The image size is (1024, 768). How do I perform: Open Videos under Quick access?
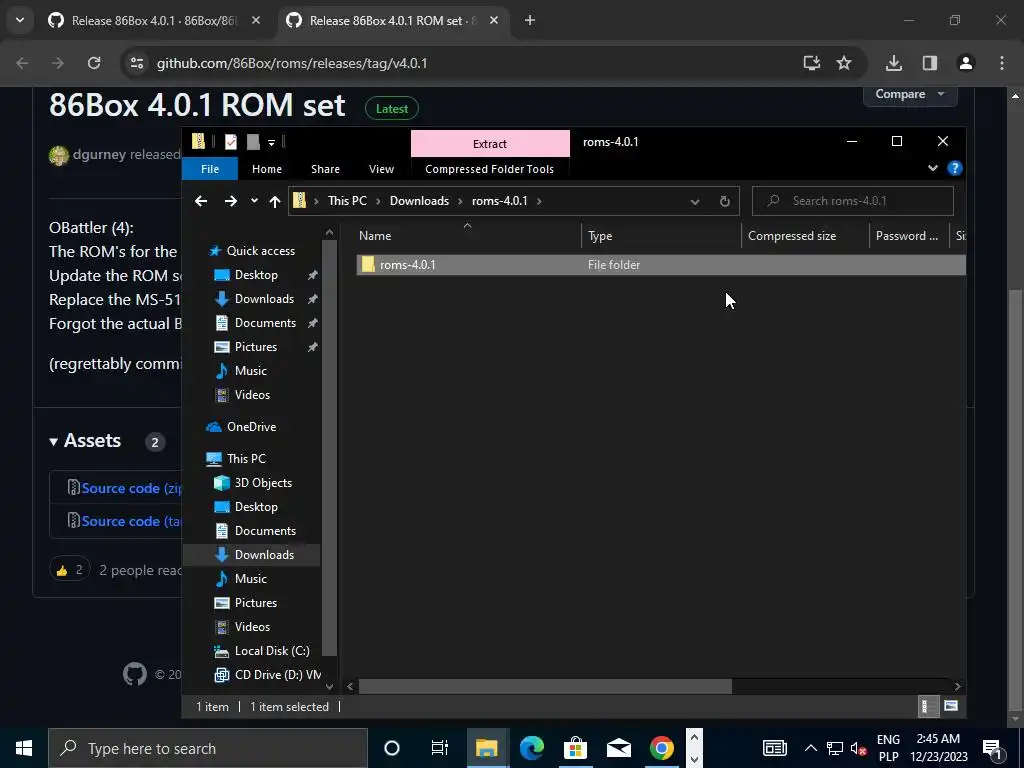tap(252, 395)
